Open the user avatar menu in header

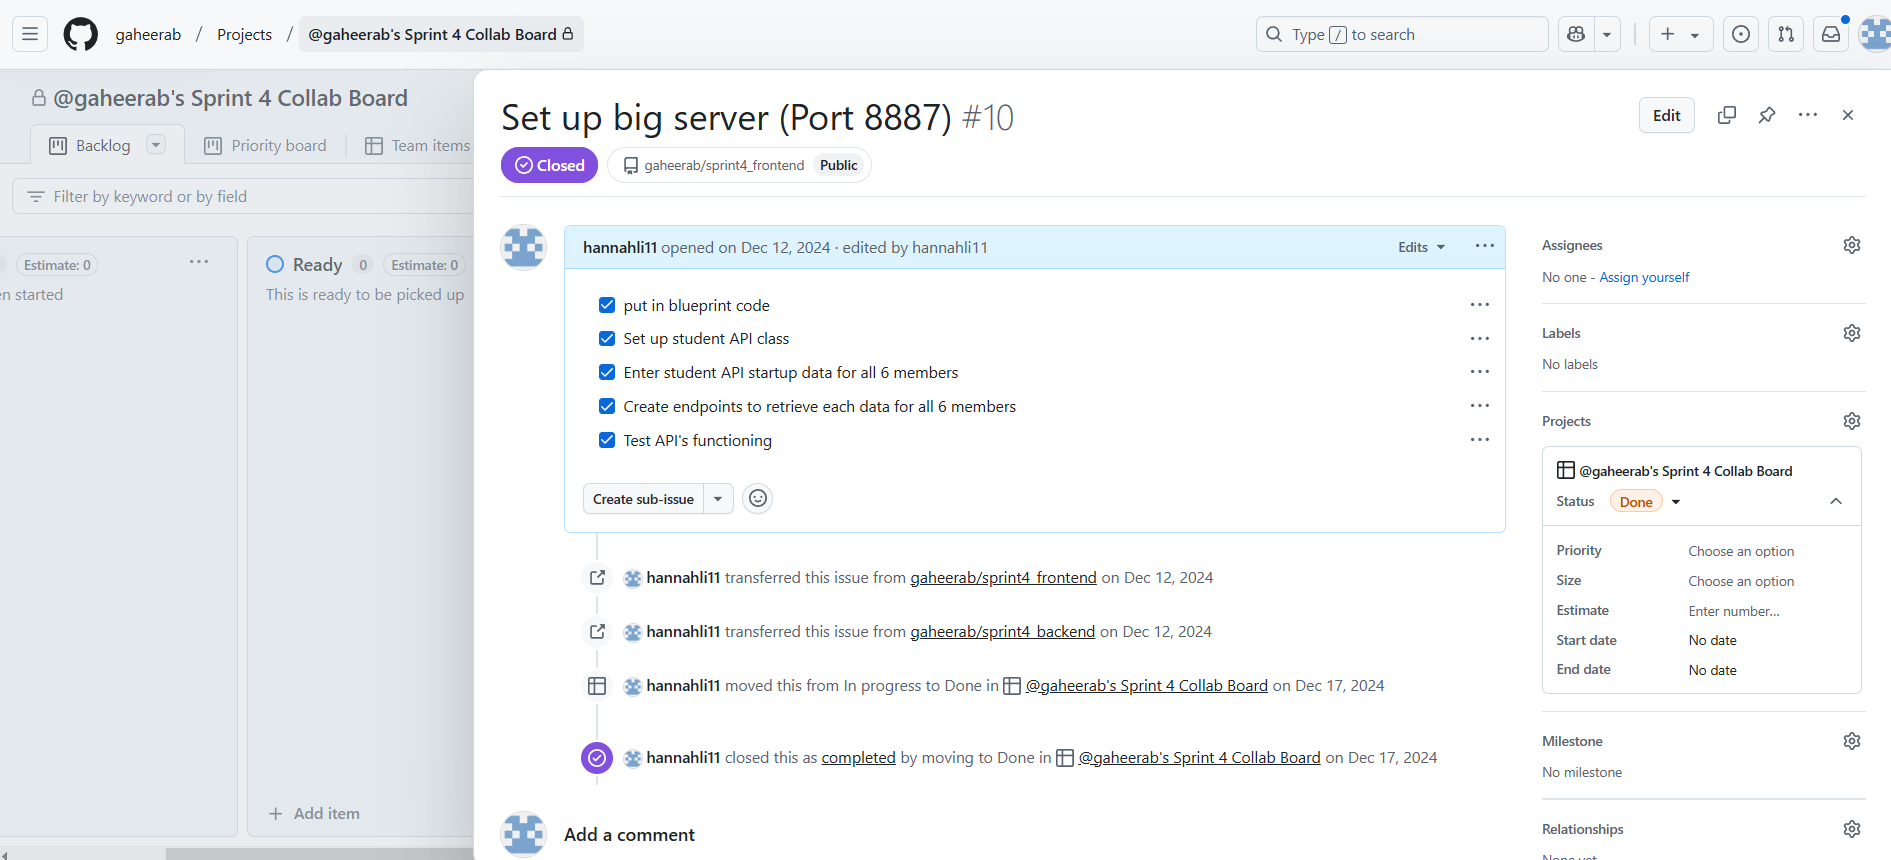[1875, 34]
